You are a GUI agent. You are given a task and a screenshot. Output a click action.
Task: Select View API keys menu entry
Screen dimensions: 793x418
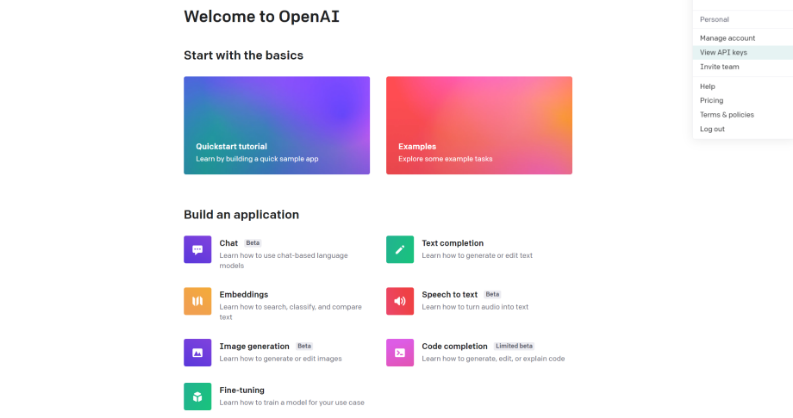click(x=742, y=52)
